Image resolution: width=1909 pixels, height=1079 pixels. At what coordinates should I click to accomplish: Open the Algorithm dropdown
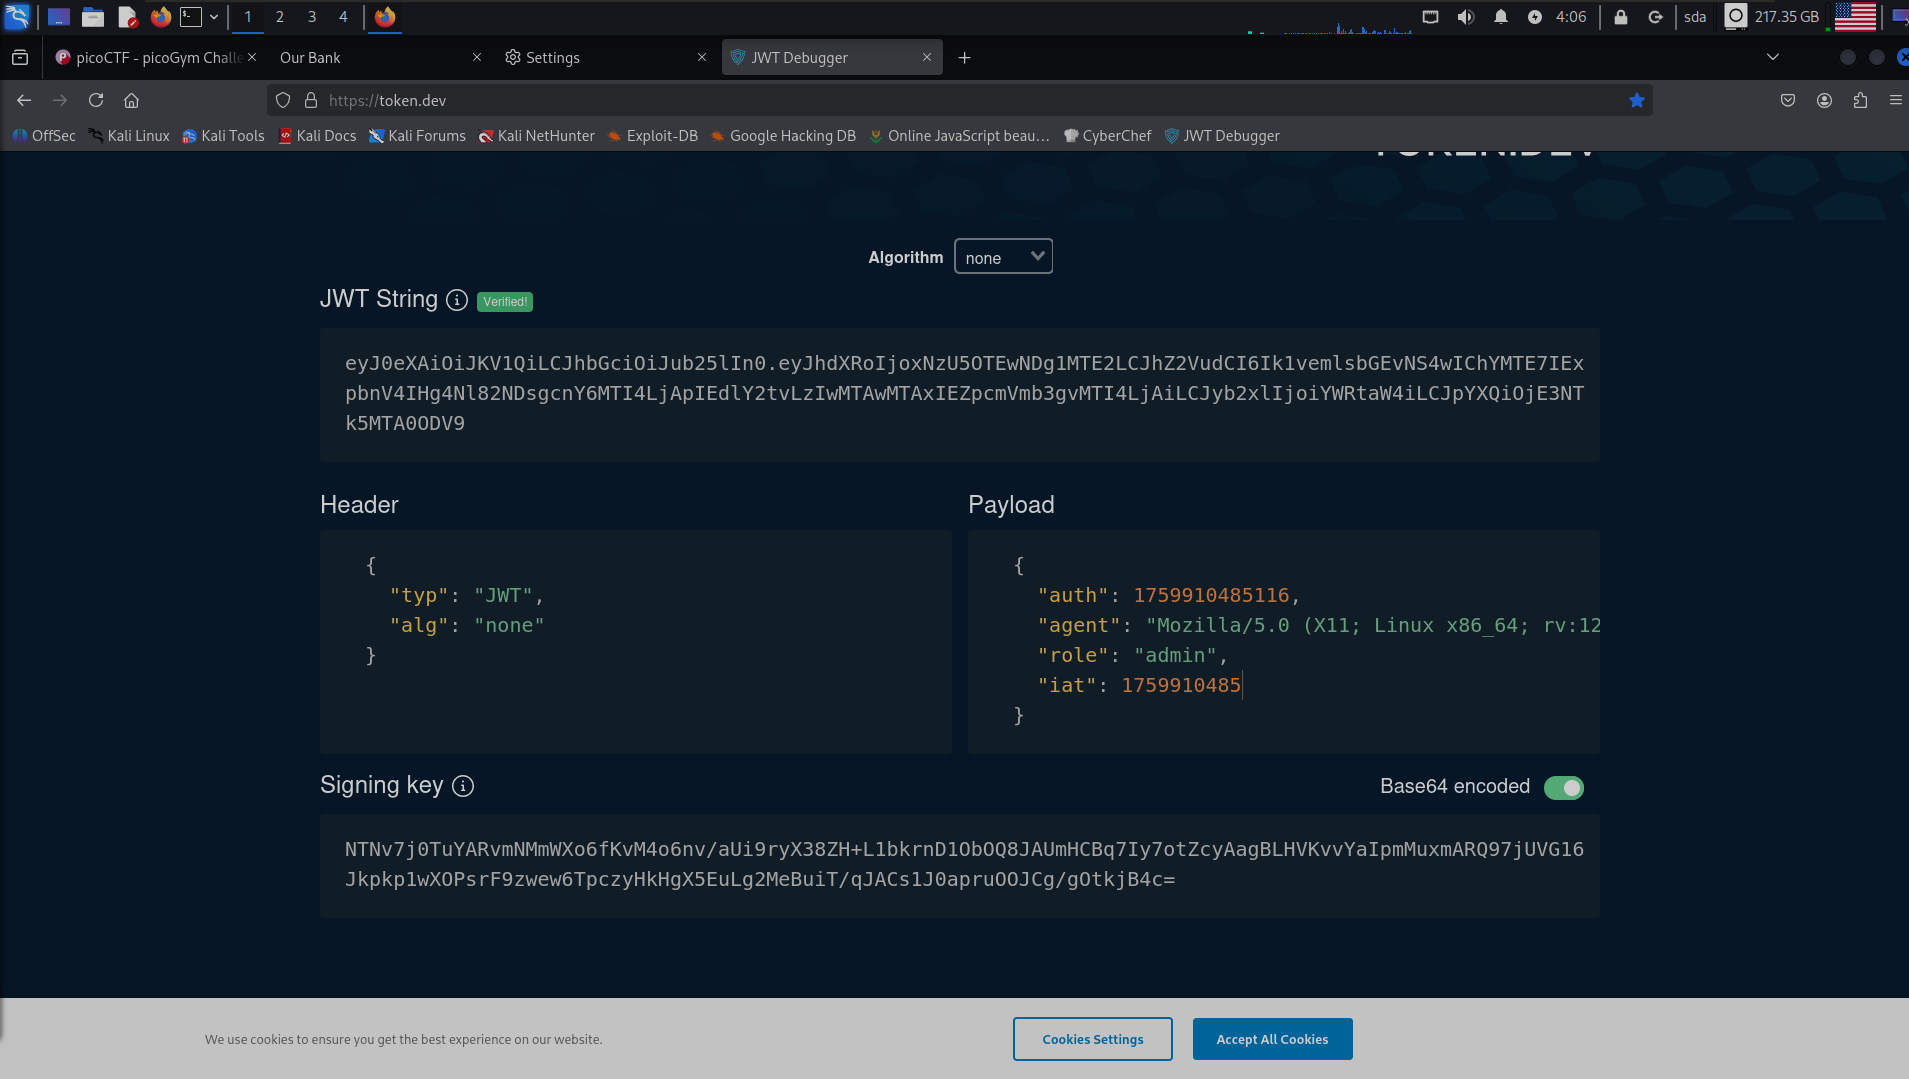[x=1003, y=257]
